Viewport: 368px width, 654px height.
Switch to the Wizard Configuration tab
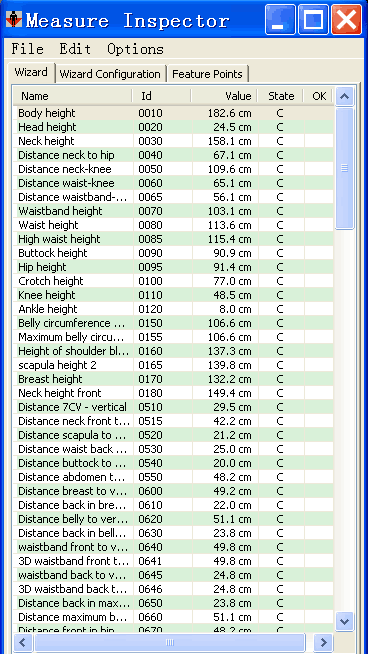(110, 74)
